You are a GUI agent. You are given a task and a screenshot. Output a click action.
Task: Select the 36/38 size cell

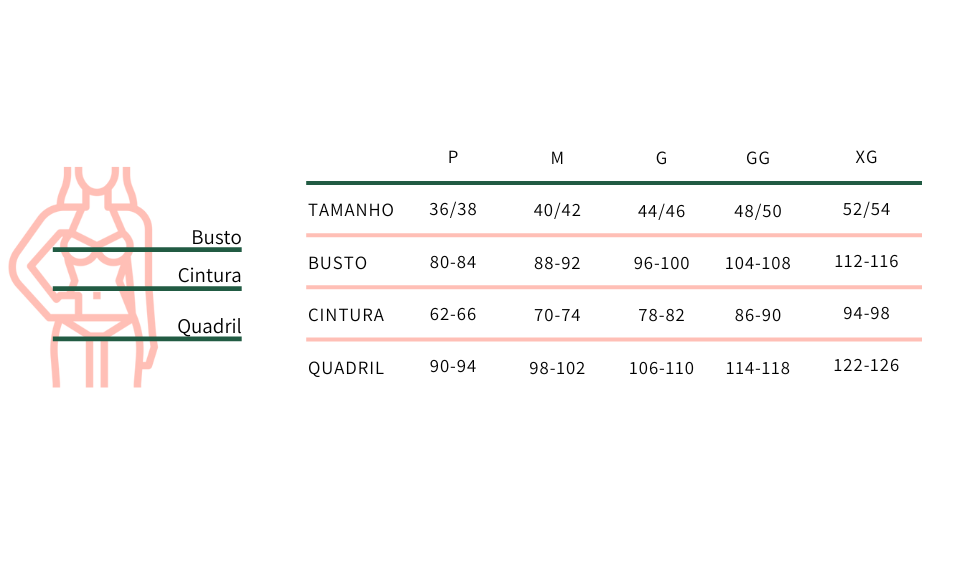[x=453, y=209]
